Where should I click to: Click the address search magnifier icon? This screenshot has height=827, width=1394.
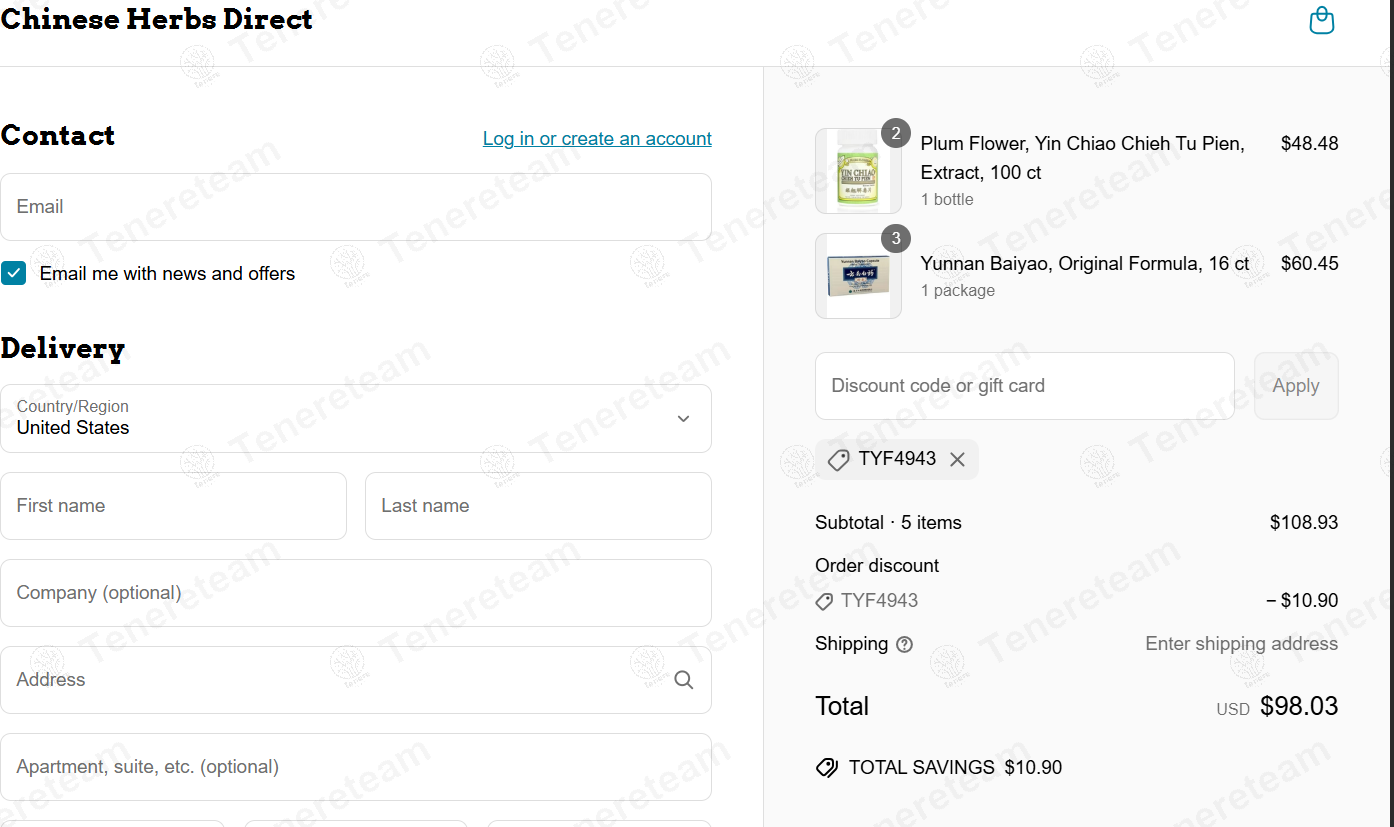pos(684,680)
